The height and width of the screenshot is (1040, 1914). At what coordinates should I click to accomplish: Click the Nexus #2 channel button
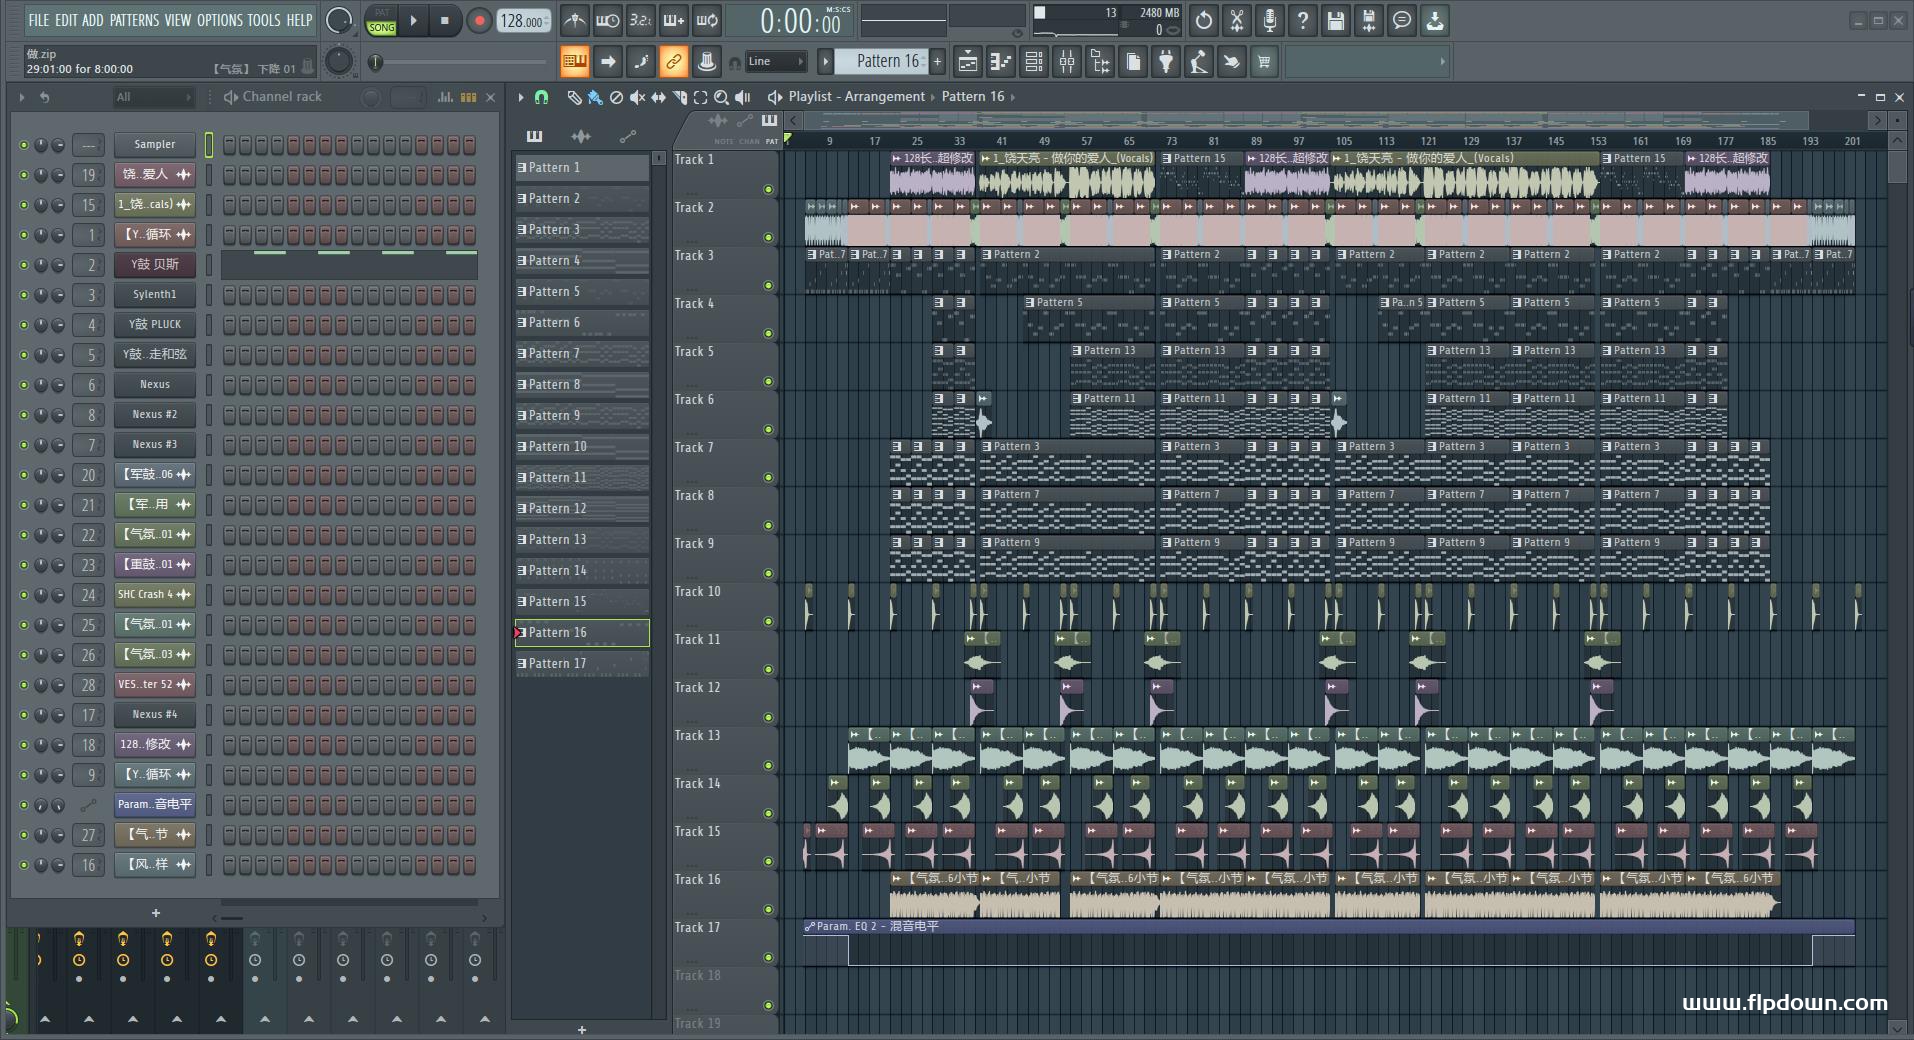pyautogui.click(x=154, y=415)
